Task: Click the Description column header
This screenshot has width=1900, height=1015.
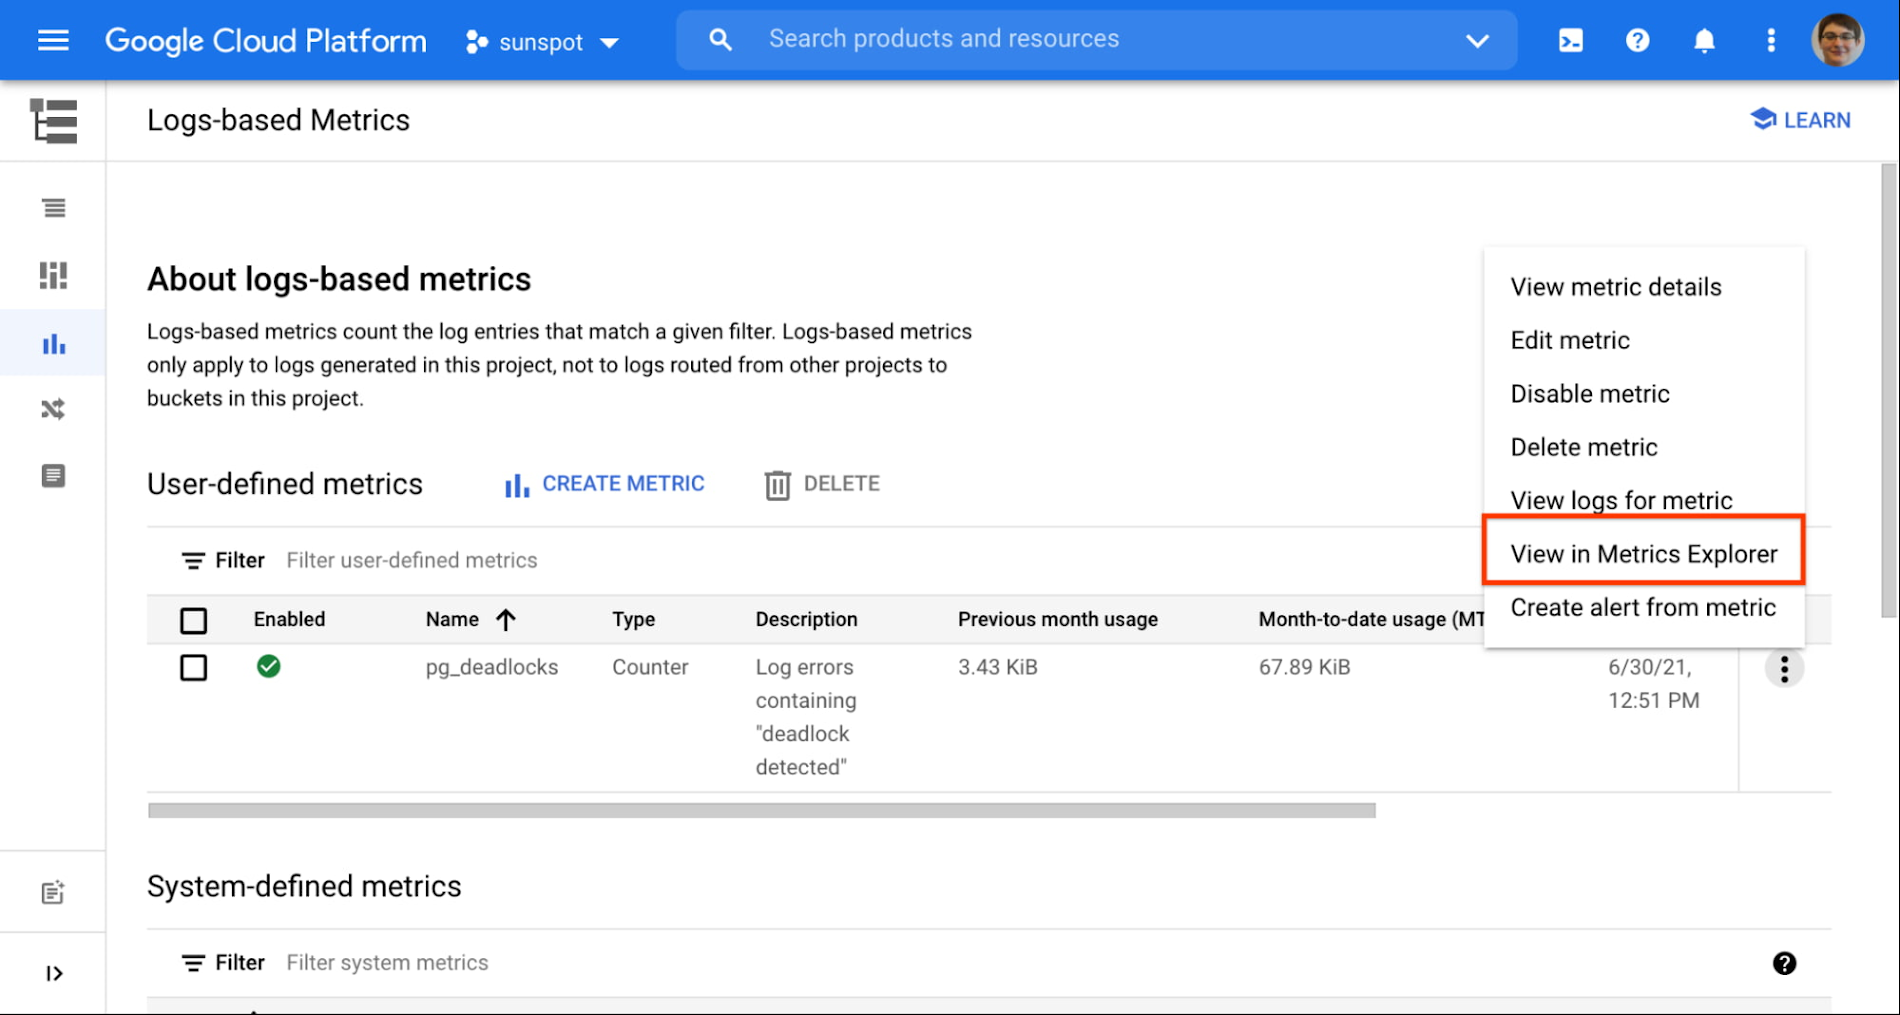Action: pos(806,619)
